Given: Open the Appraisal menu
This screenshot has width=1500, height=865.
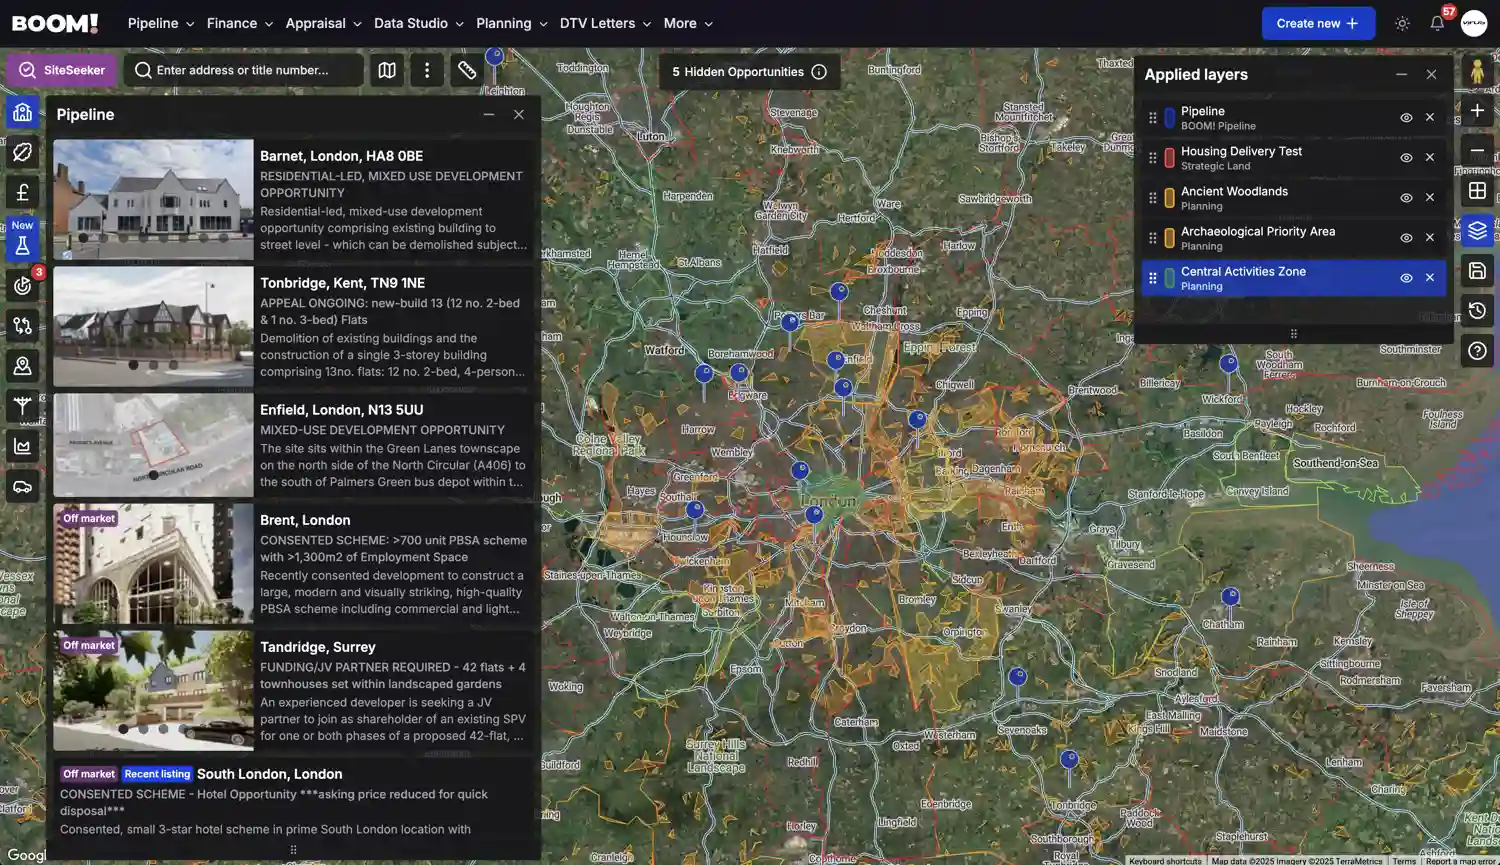Looking at the screenshot, I should 323,23.
